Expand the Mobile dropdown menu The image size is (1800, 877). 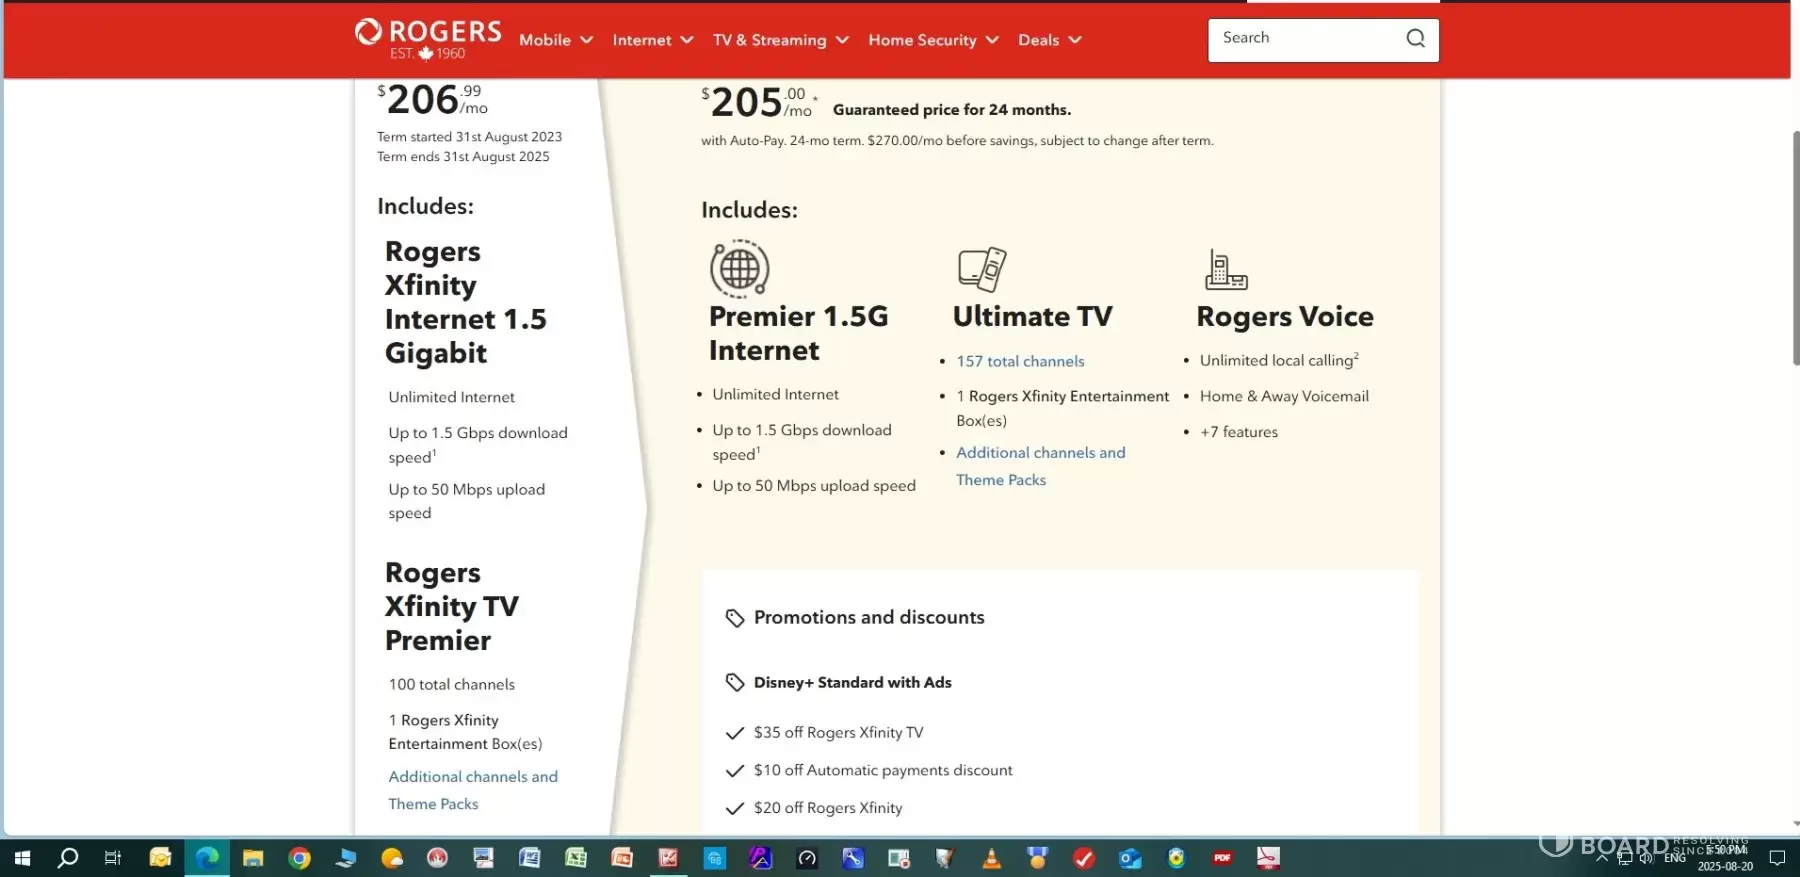click(x=555, y=40)
